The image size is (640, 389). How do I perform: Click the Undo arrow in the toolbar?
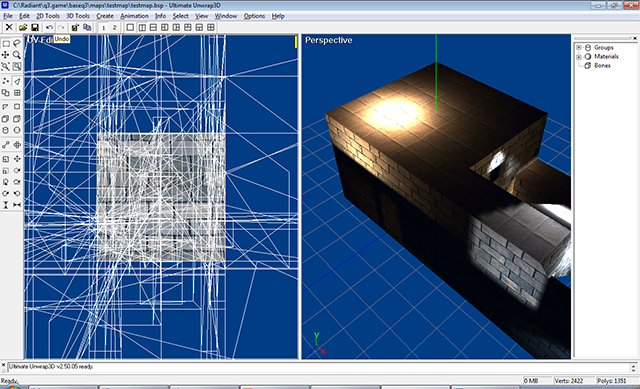[49, 27]
